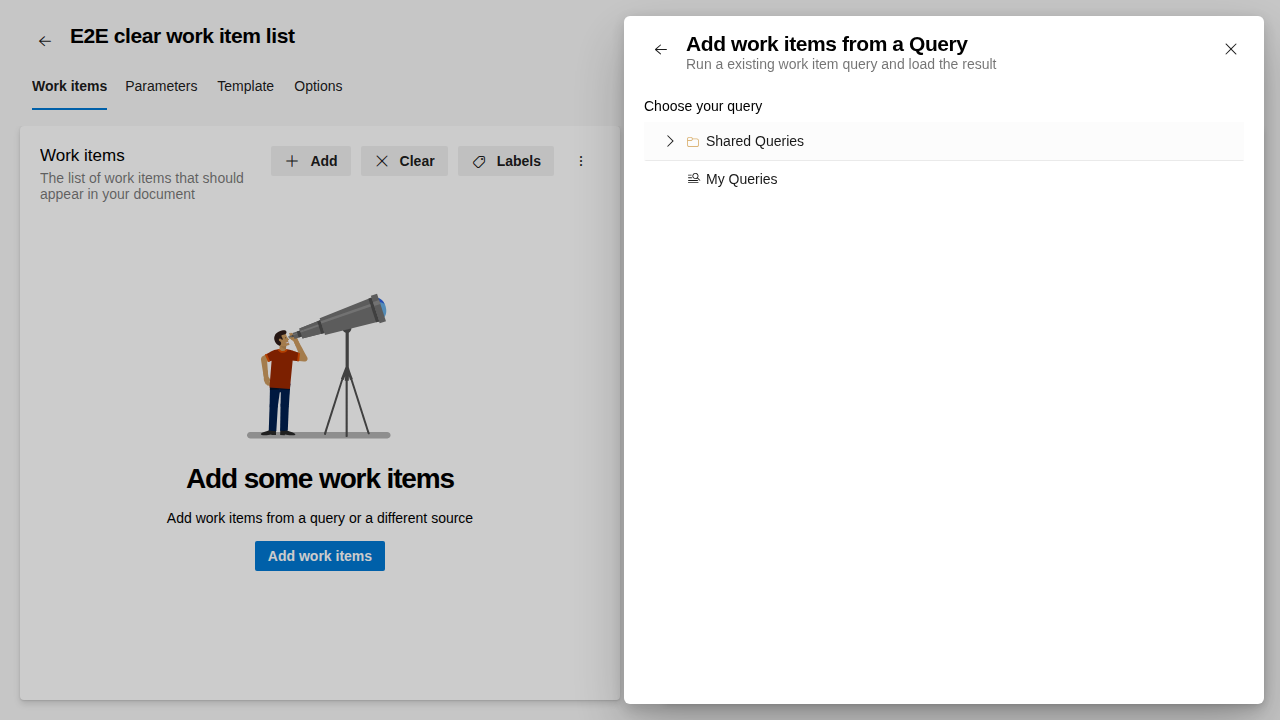
Task: Switch to the Options tab
Action: 318,86
